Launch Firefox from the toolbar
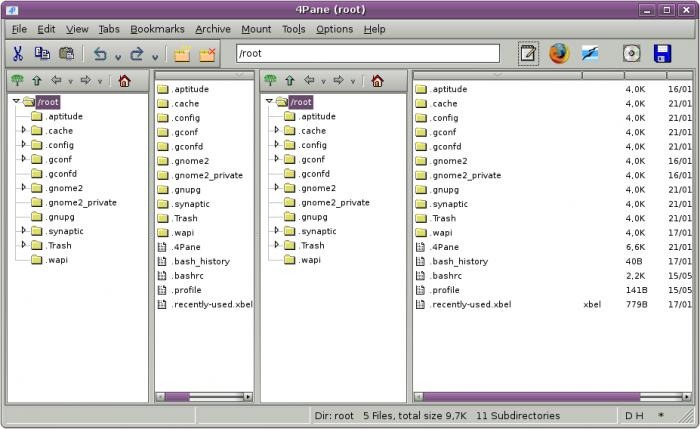This screenshot has width=700, height=429. pyautogui.click(x=559, y=54)
